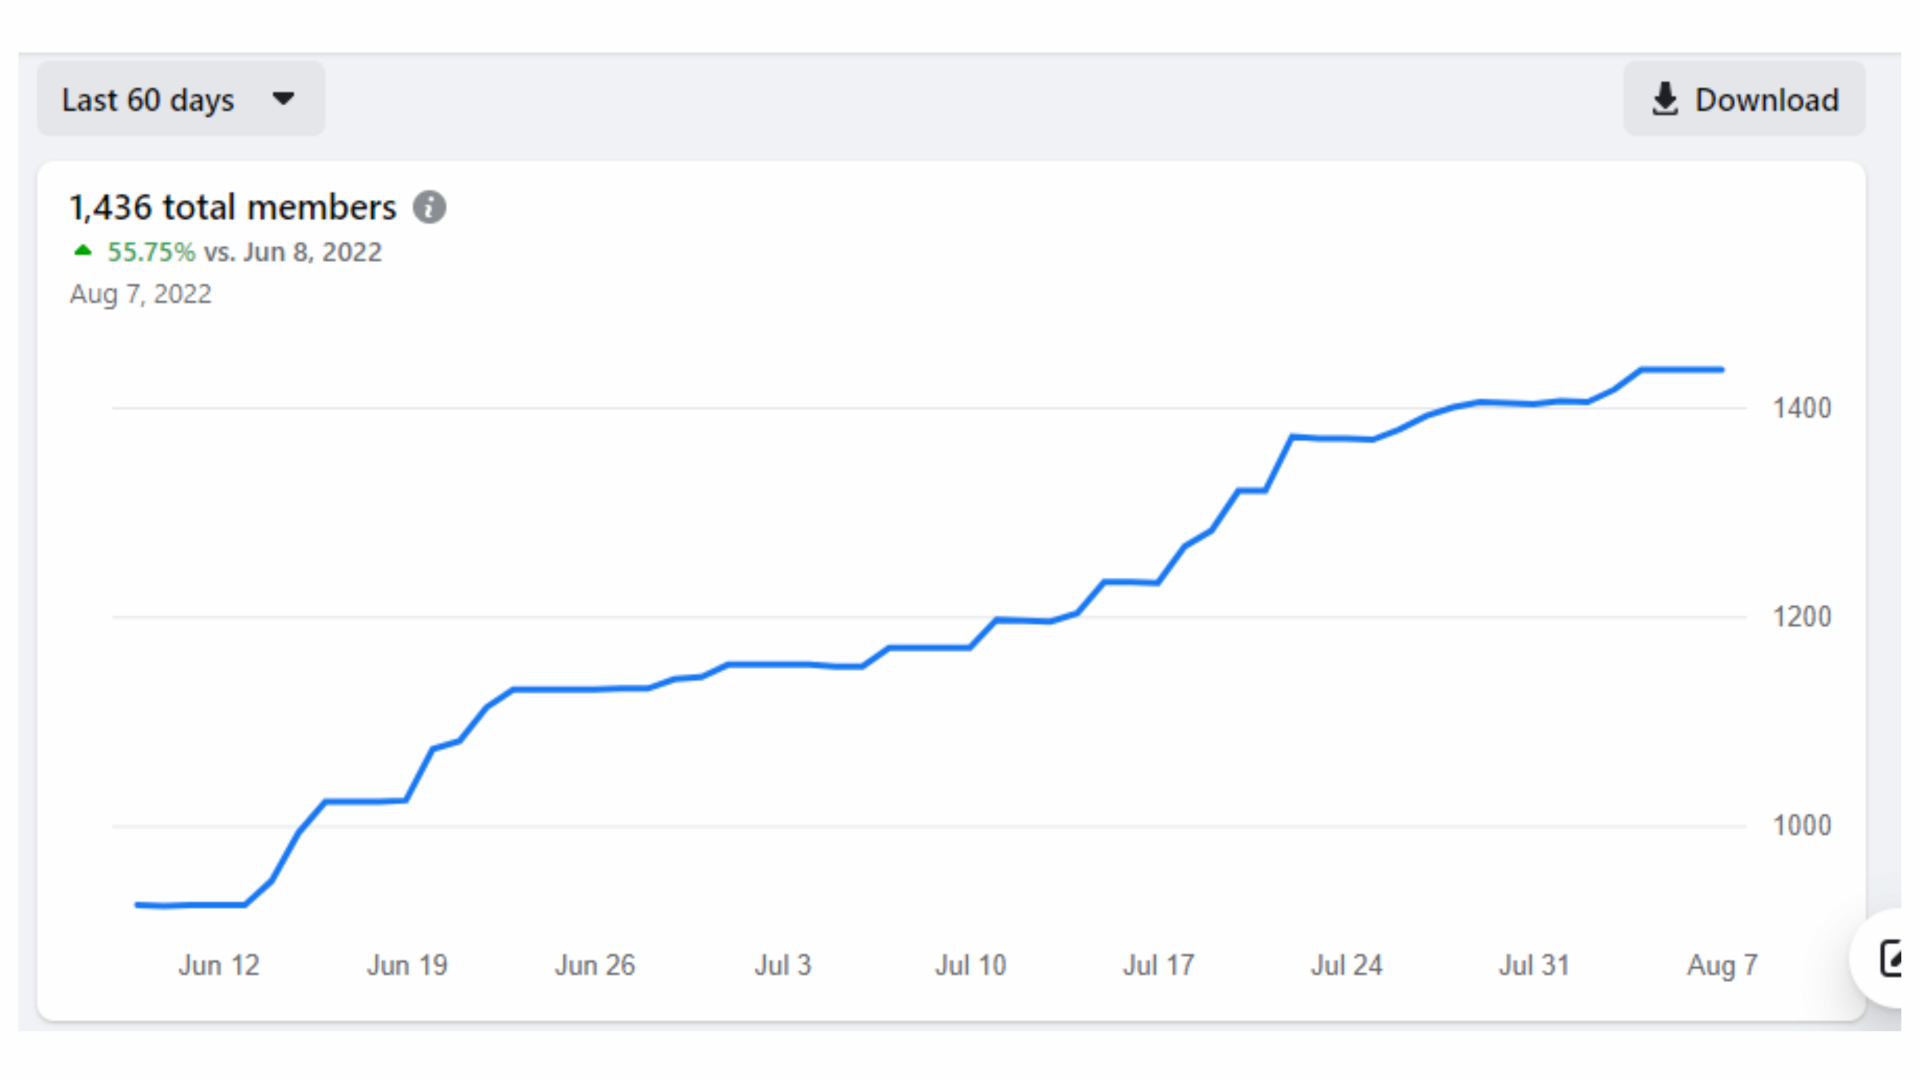Click the download arrow icon
Viewport: 1920px width, 1080px height.
pyautogui.click(x=1665, y=99)
